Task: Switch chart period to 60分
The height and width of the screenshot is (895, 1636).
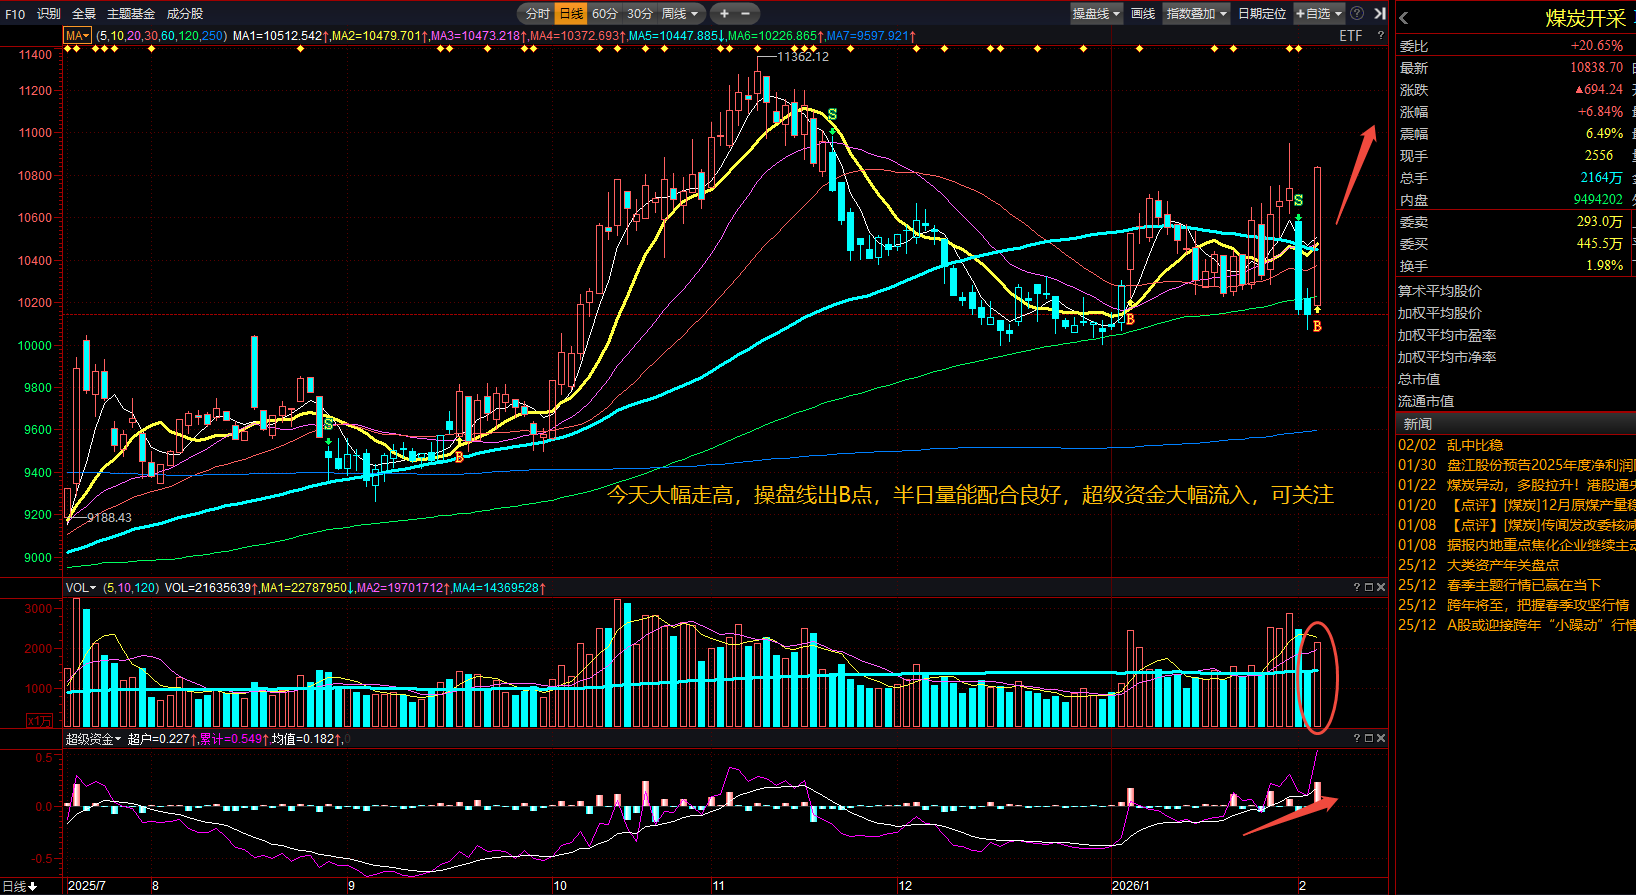Action: coord(605,13)
